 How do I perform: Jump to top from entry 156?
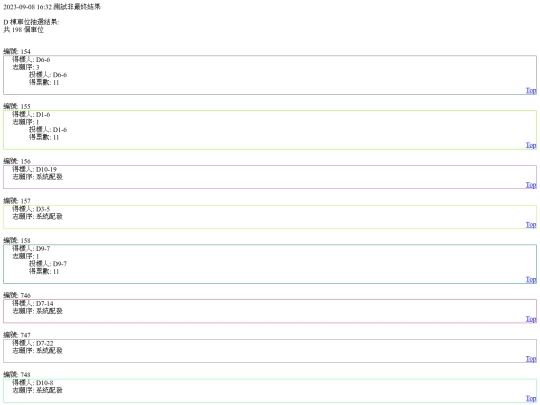tap(531, 185)
